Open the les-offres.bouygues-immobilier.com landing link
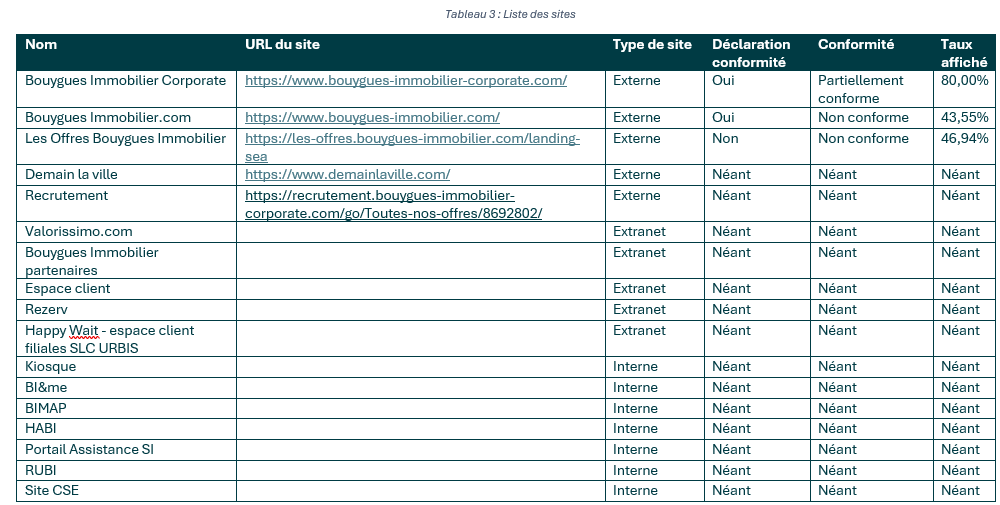This screenshot has height=505, width=1000. [412, 147]
